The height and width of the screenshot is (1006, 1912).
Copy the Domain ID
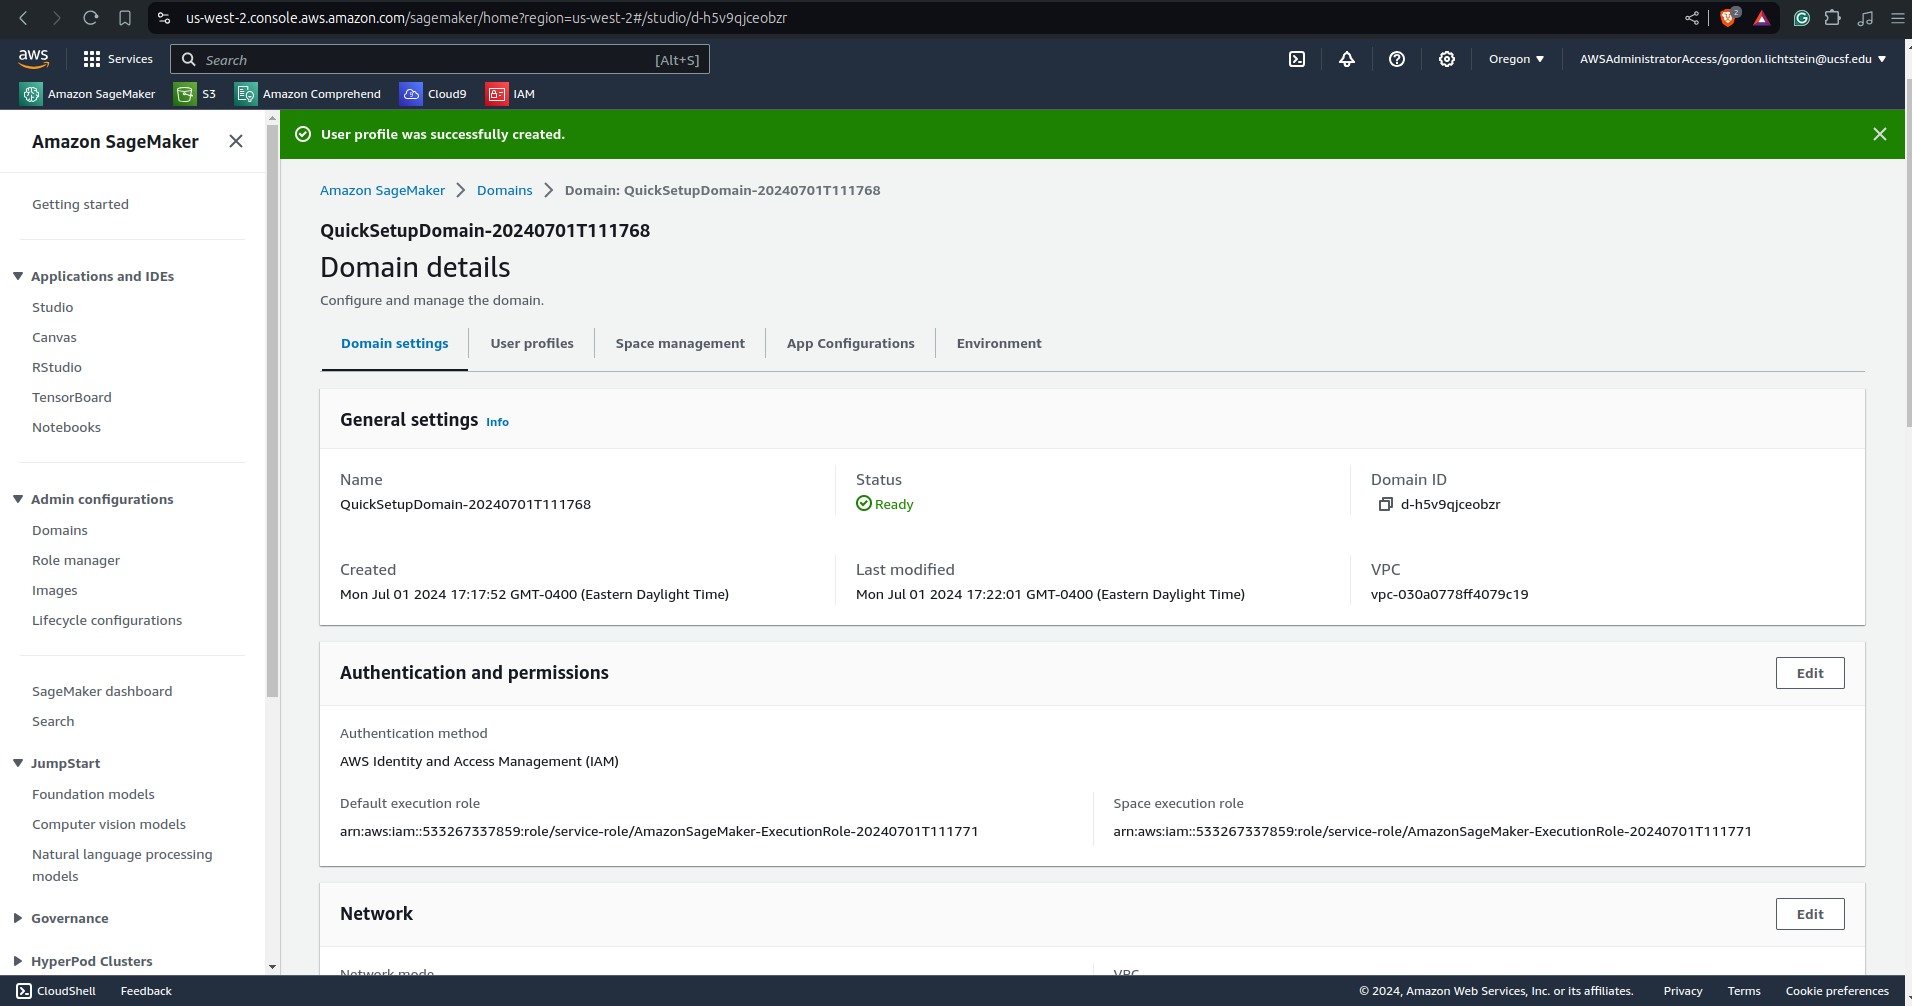tap(1385, 504)
